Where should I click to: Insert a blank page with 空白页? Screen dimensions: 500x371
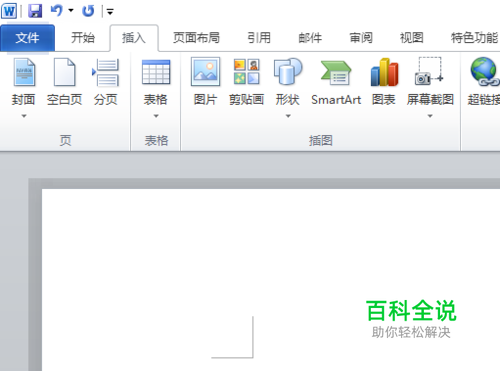tap(64, 82)
